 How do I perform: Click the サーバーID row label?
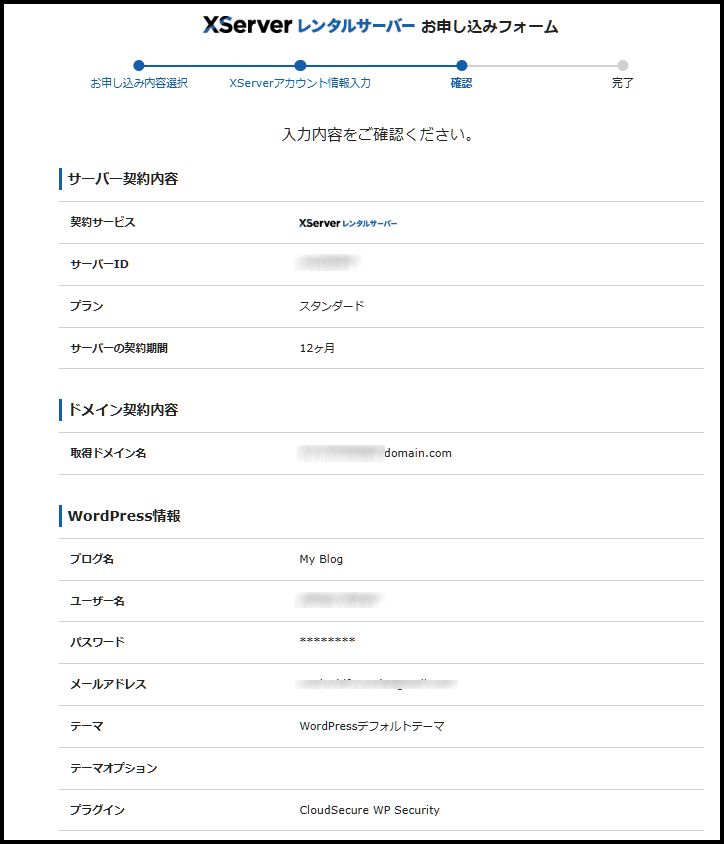tap(100, 264)
